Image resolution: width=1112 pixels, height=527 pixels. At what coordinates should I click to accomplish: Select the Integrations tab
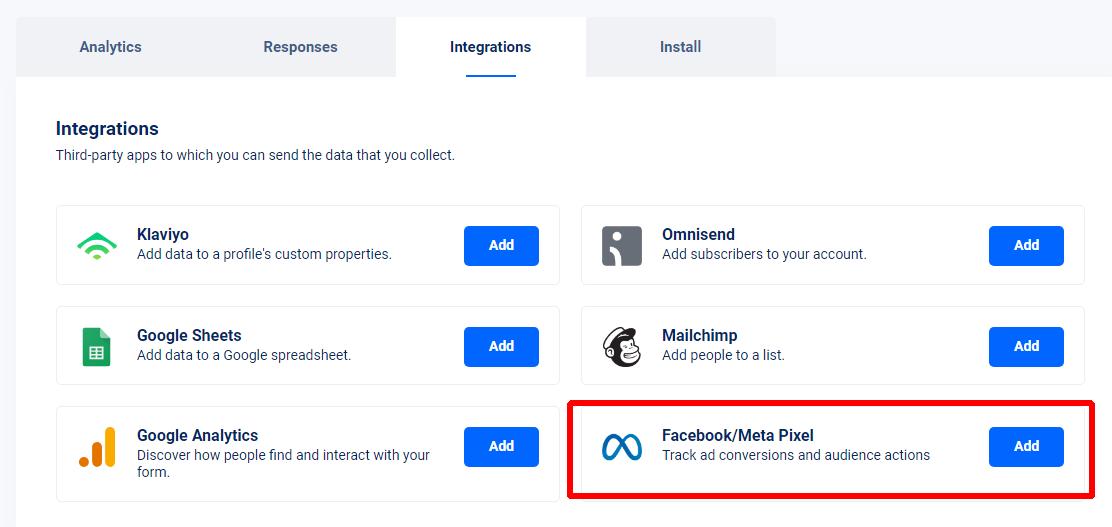click(x=491, y=47)
